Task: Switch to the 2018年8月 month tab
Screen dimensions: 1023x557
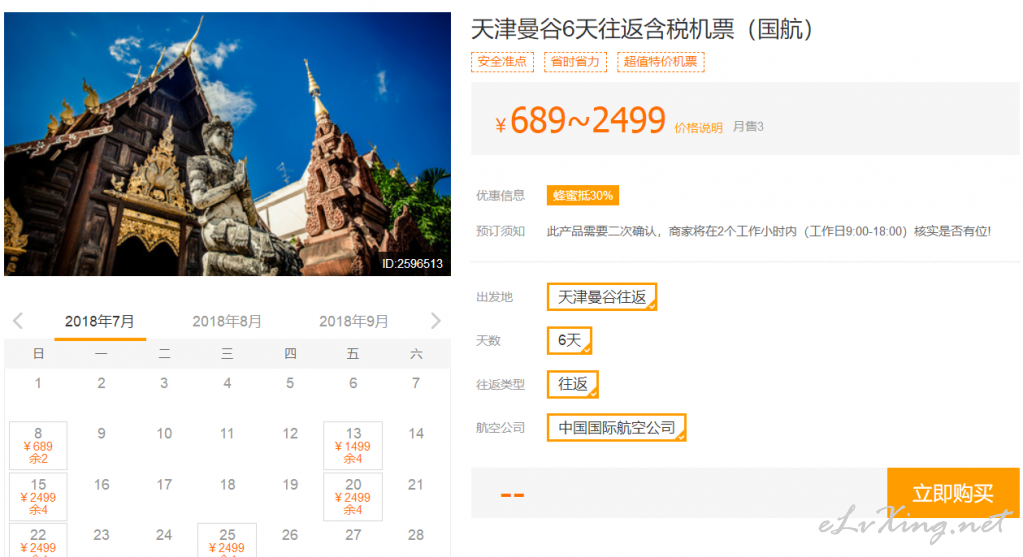Action: click(226, 322)
